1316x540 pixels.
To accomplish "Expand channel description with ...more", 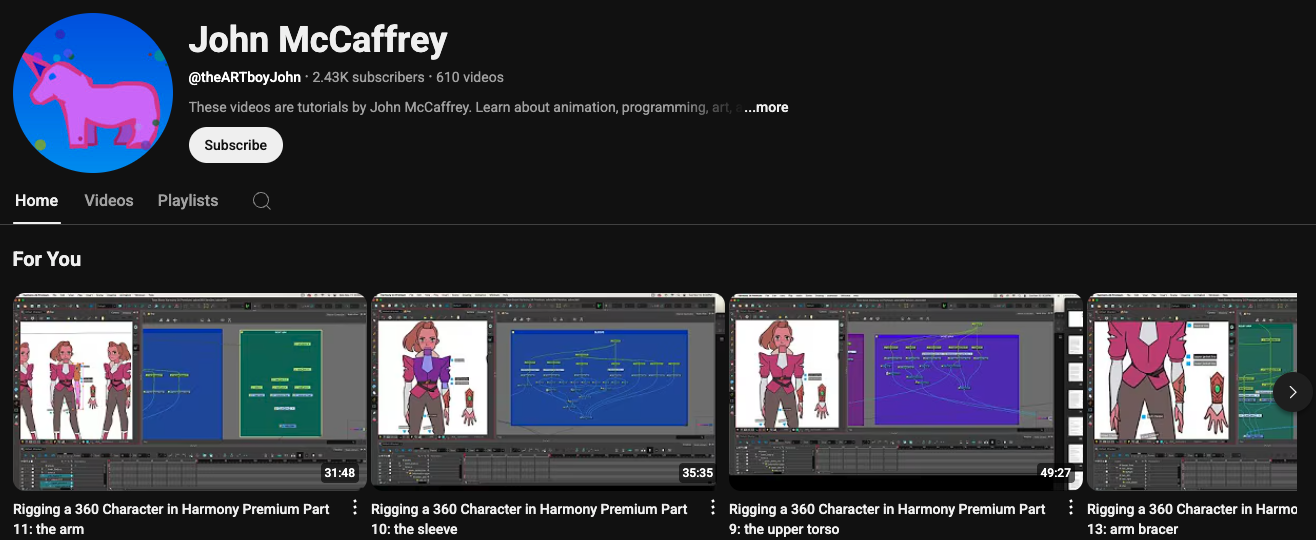I will click(x=766, y=107).
